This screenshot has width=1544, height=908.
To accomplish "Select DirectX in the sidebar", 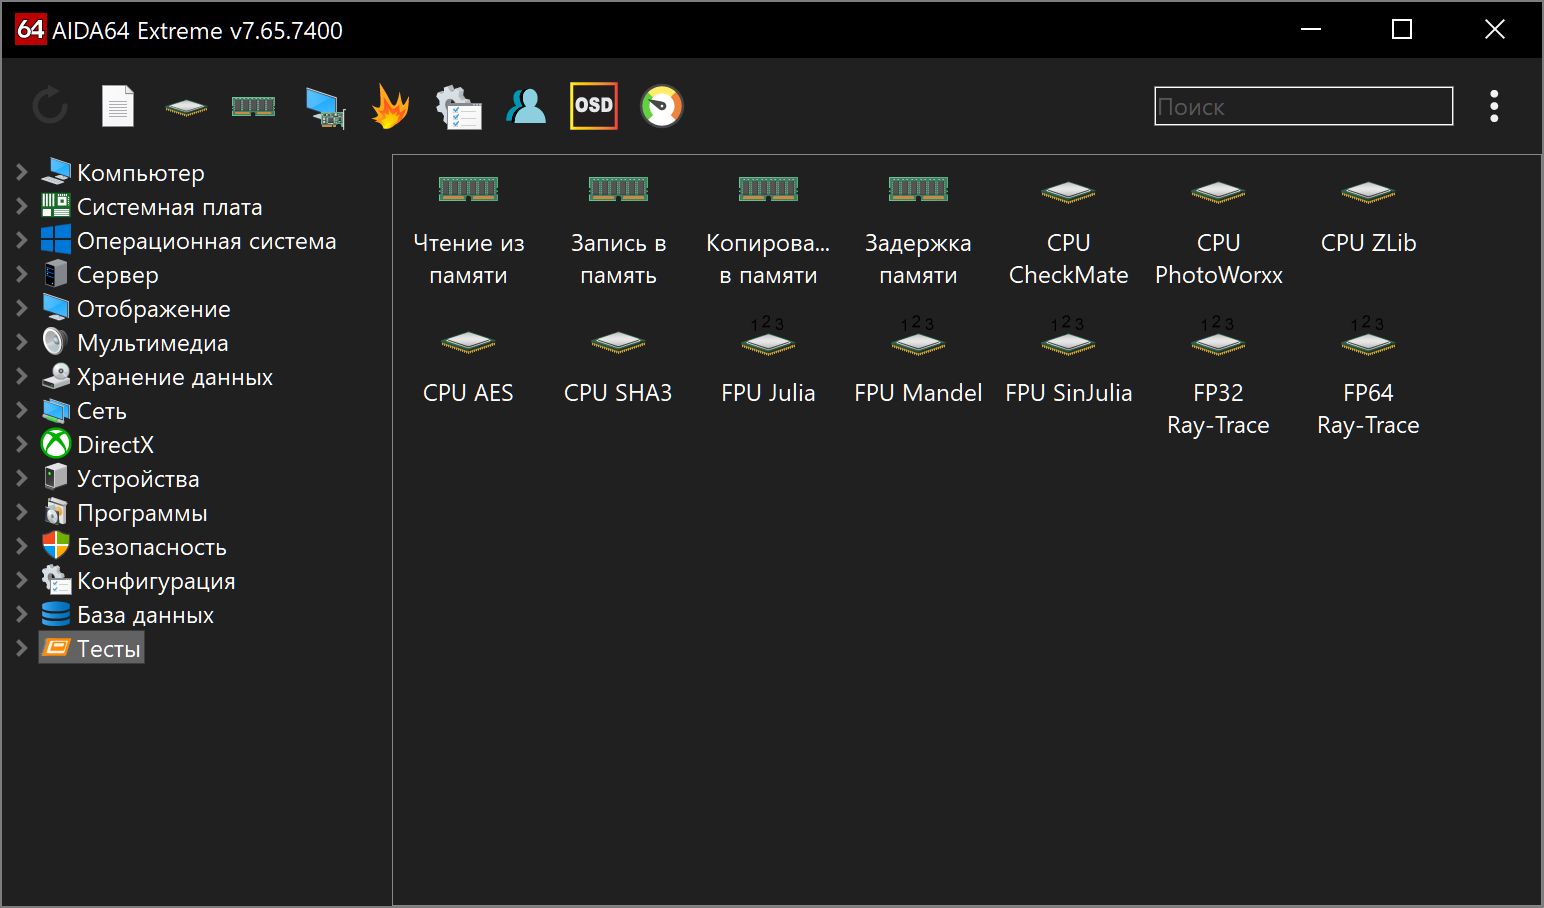I will coord(115,445).
